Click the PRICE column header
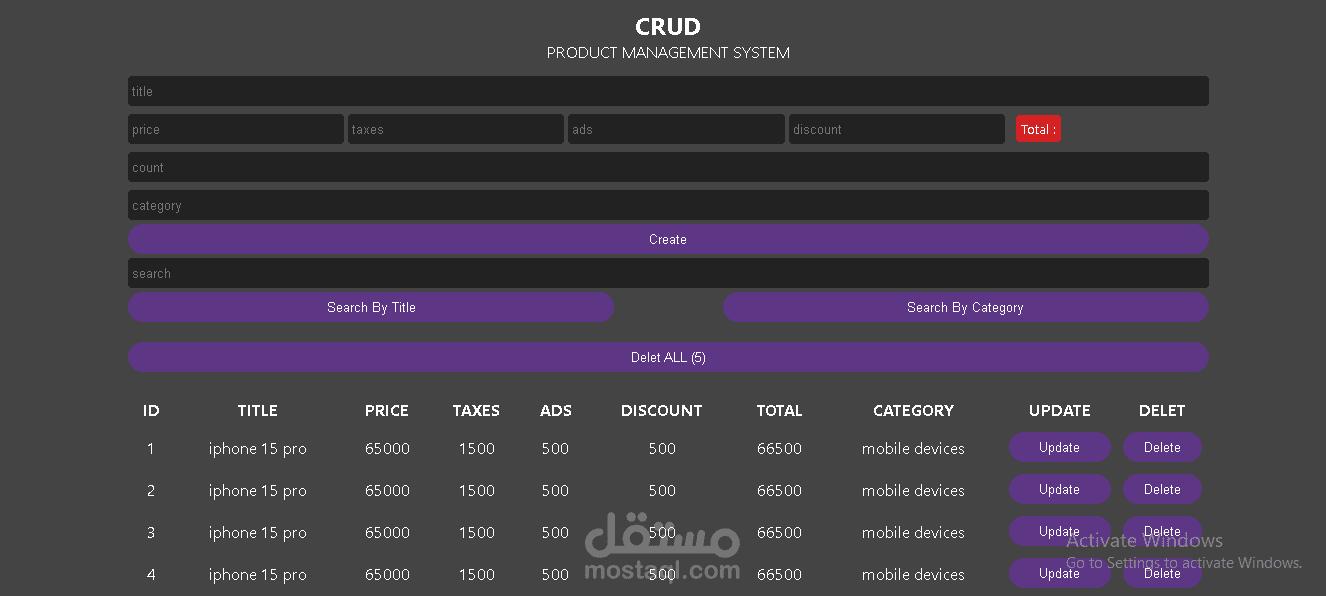The width and height of the screenshot is (1326, 596). point(387,410)
